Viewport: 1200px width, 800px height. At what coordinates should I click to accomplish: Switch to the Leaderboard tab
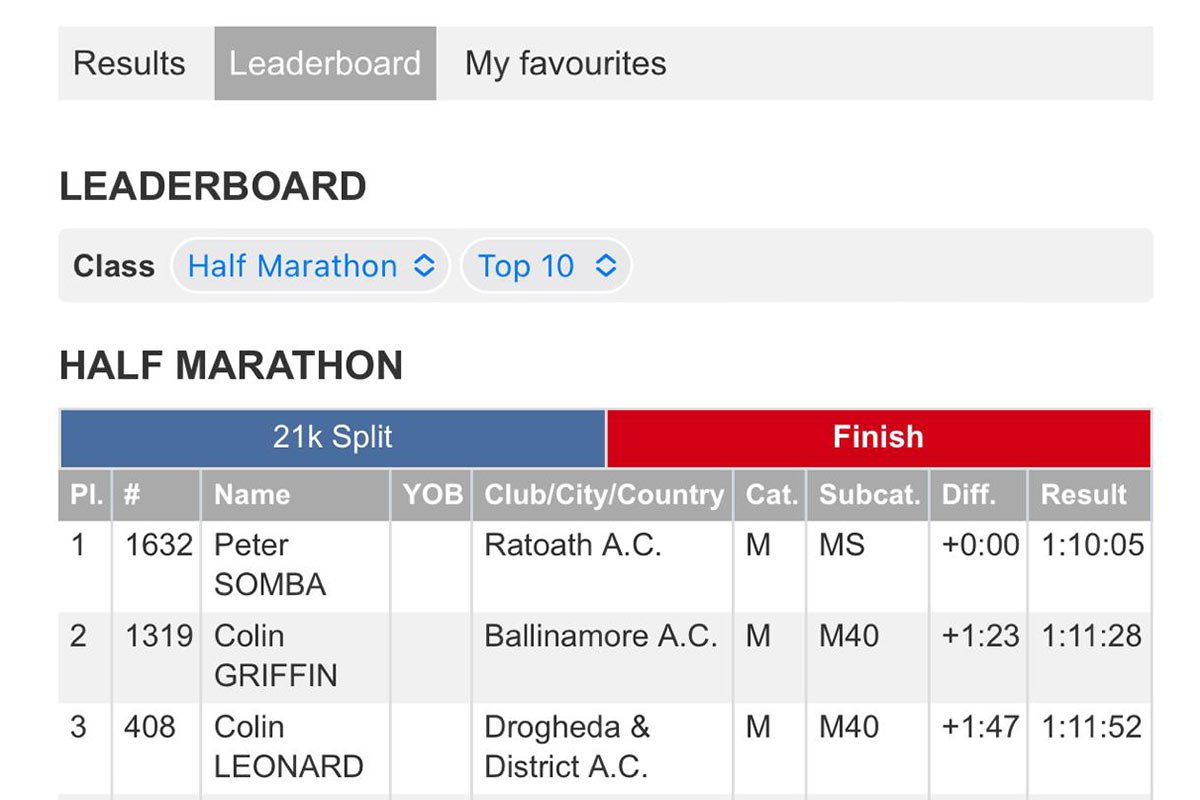pyautogui.click(x=325, y=63)
